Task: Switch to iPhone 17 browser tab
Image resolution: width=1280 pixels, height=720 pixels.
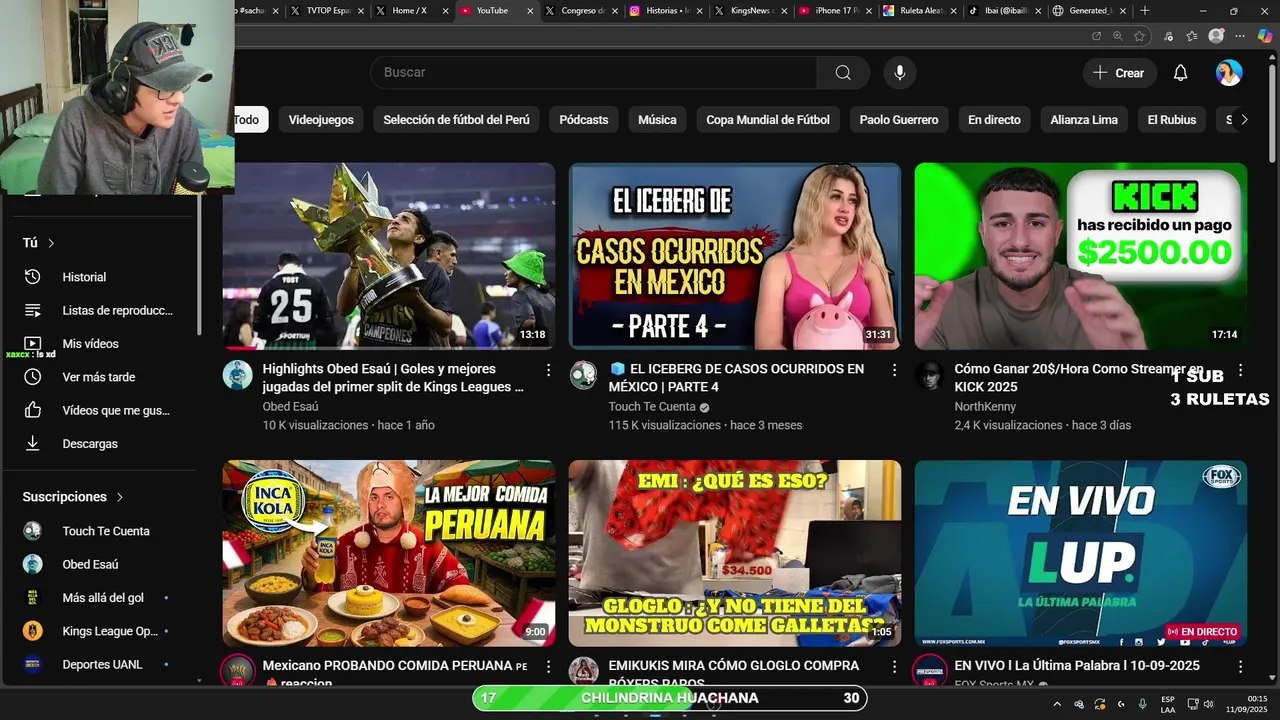Action: (x=834, y=11)
